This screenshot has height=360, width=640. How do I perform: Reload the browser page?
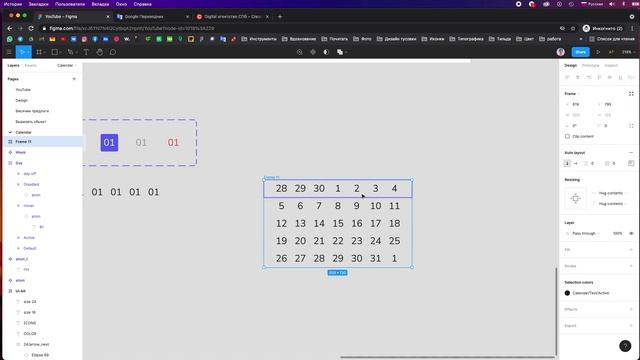pyautogui.click(x=31, y=29)
